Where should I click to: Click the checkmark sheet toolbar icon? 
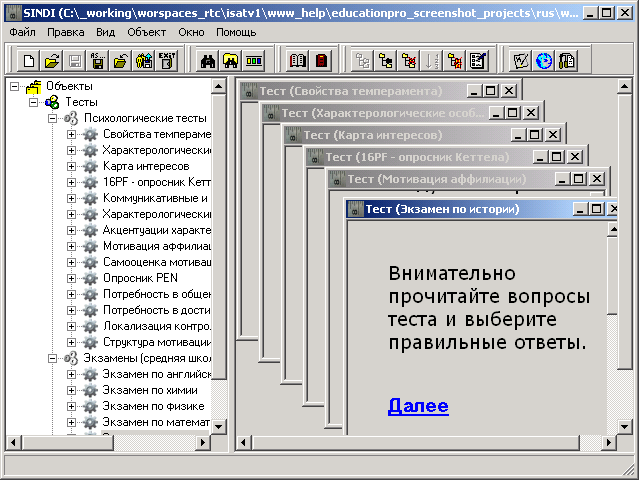coord(520,61)
